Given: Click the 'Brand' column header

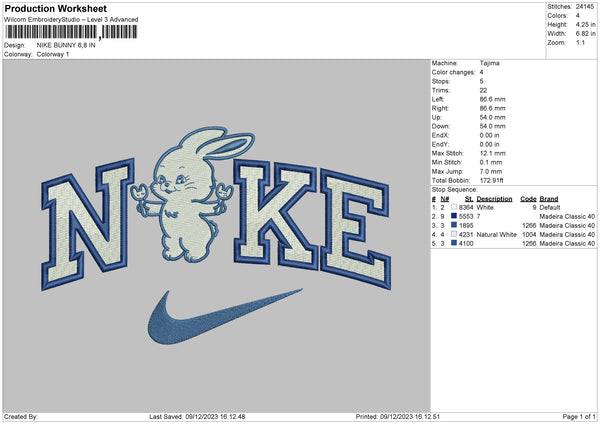Looking at the screenshot, I should click(x=549, y=199).
